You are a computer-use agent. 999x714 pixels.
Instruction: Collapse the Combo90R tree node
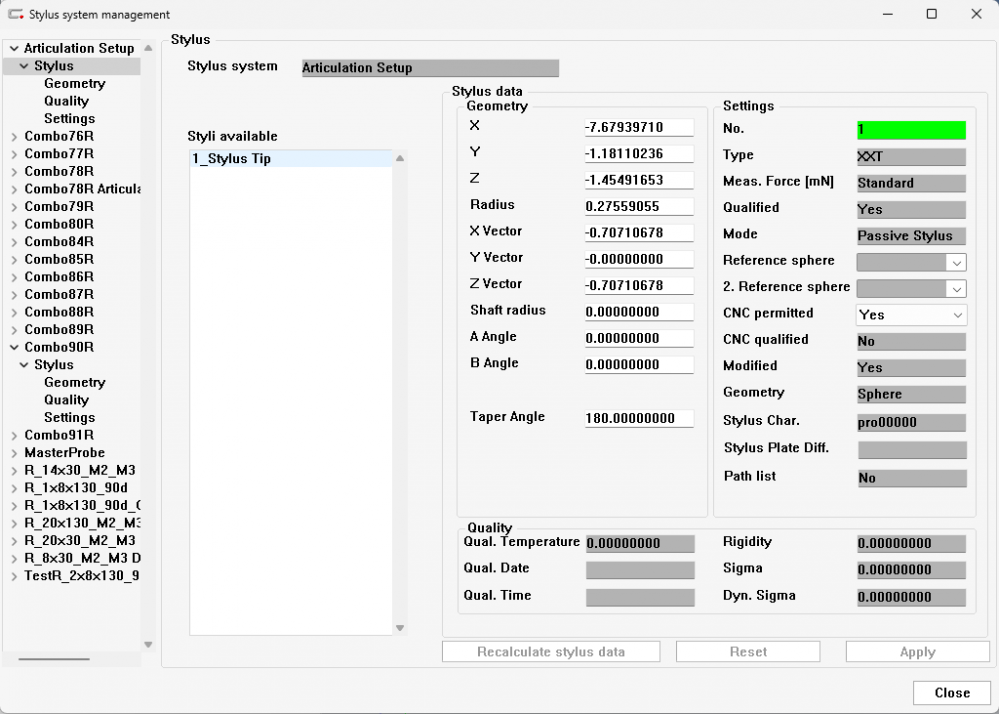[x=13, y=348]
